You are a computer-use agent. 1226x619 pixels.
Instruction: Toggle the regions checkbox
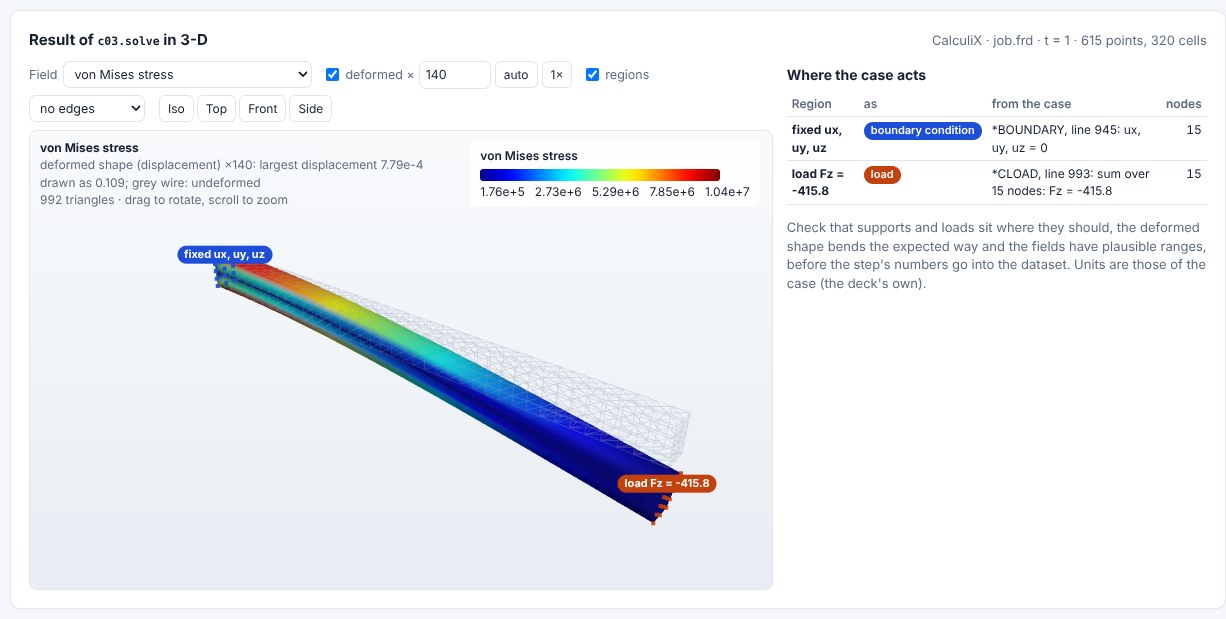click(593, 75)
